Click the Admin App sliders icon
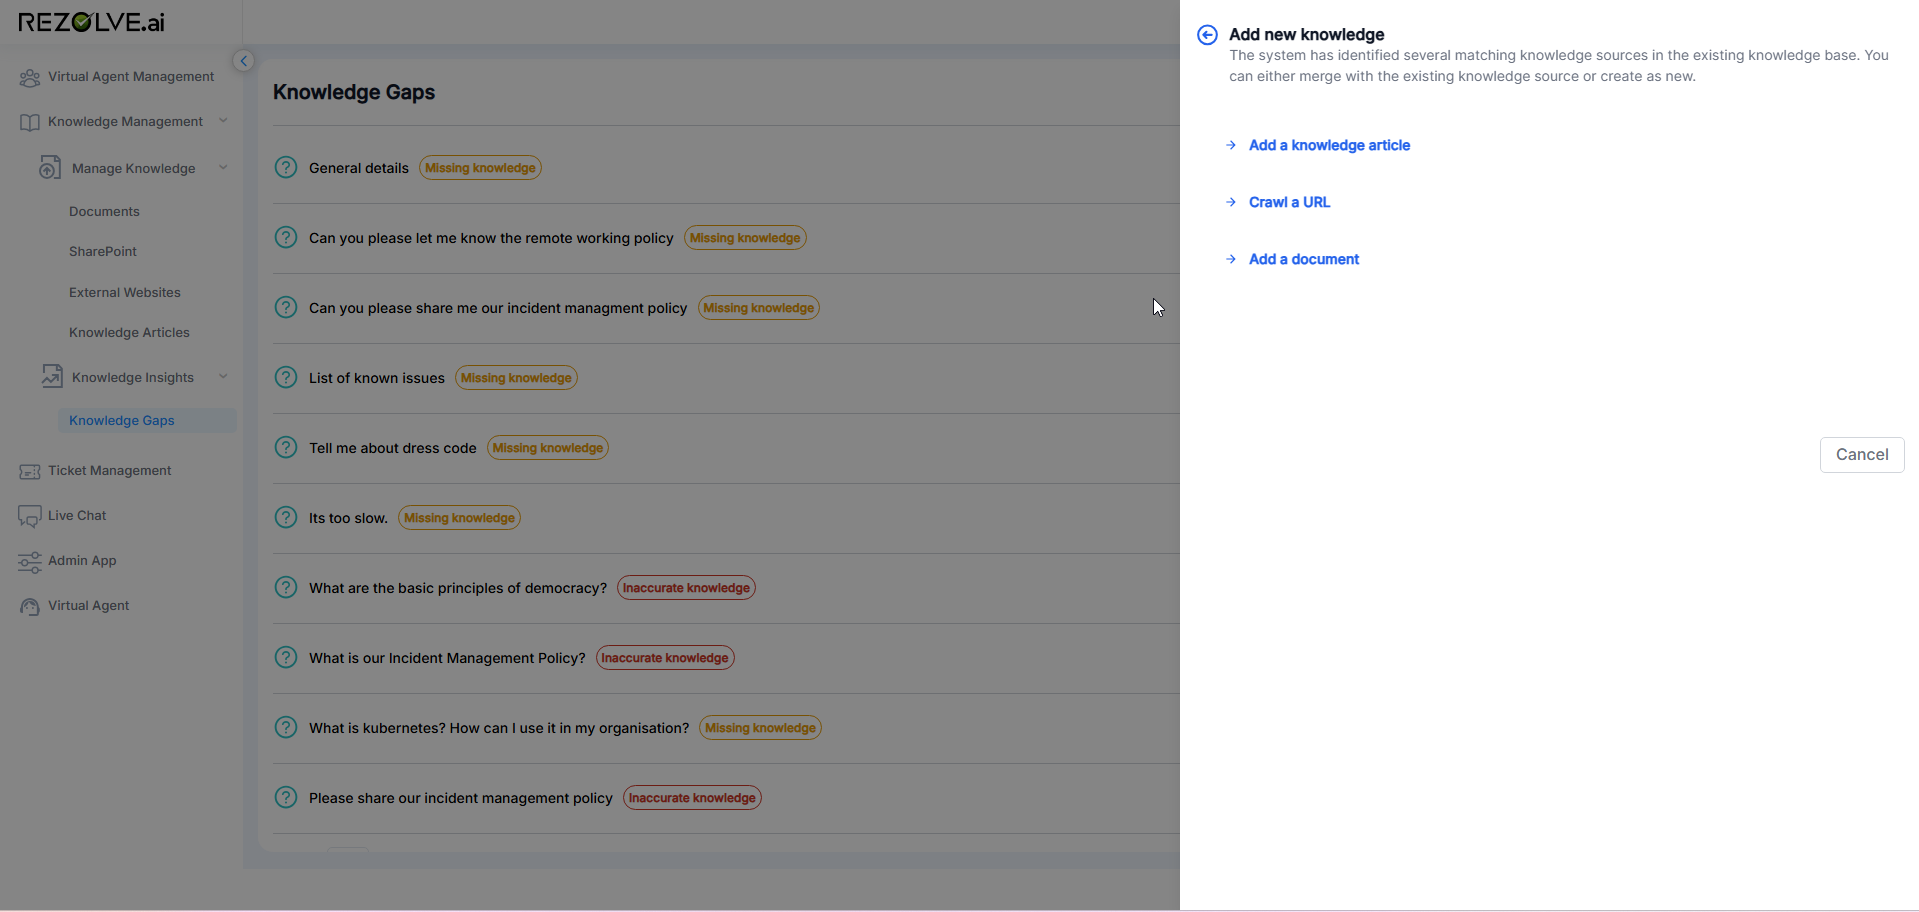Image resolution: width=1919 pixels, height=912 pixels. coord(30,561)
